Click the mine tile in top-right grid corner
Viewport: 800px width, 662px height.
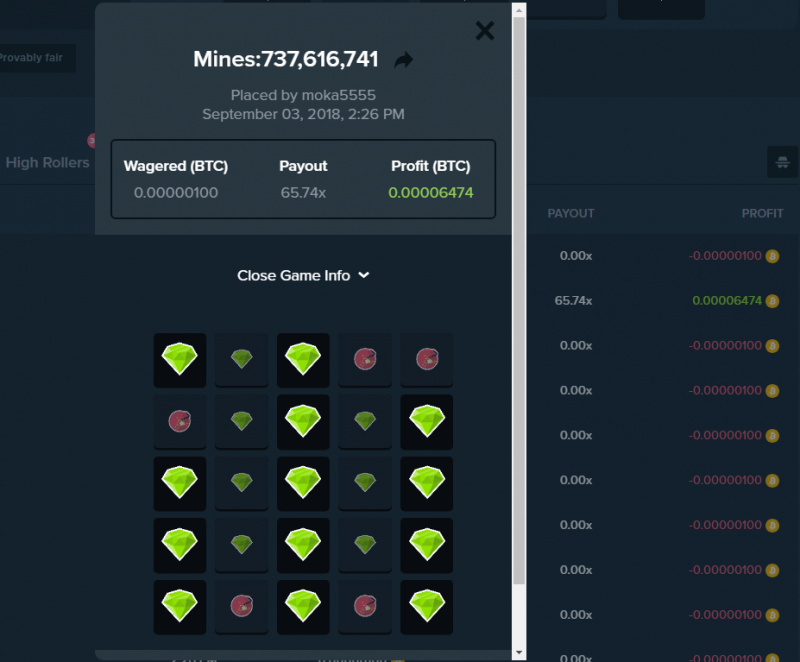(427, 360)
